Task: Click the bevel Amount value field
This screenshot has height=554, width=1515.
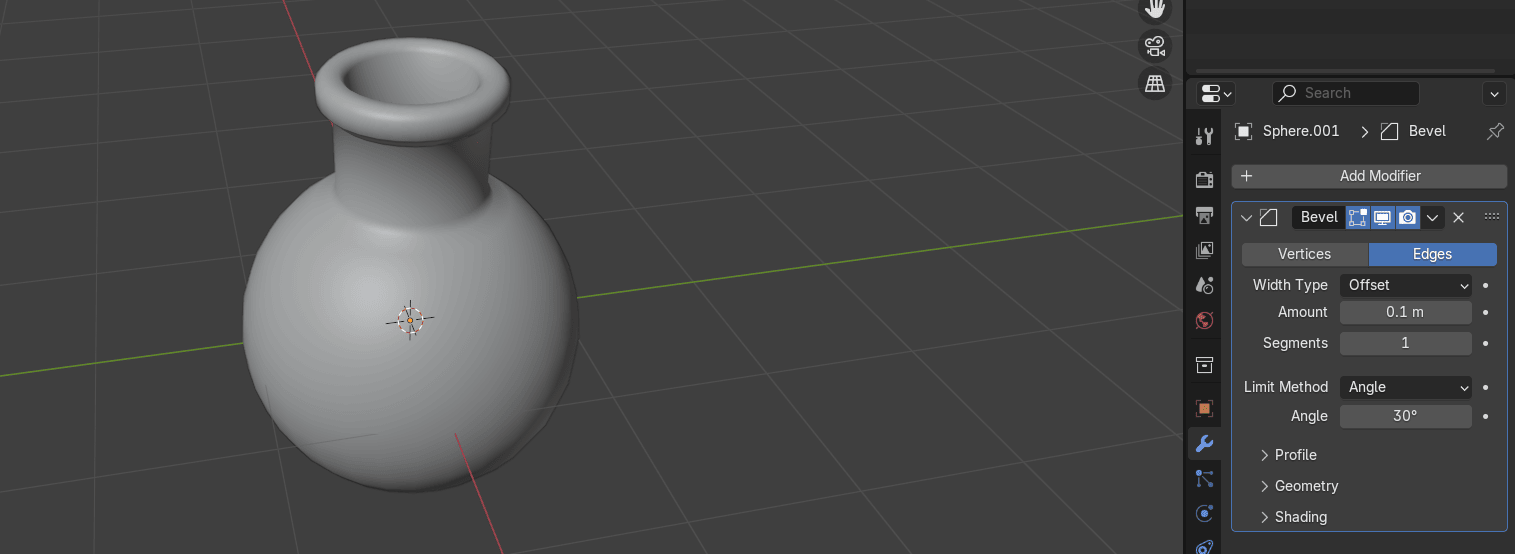Action: 1405,312
